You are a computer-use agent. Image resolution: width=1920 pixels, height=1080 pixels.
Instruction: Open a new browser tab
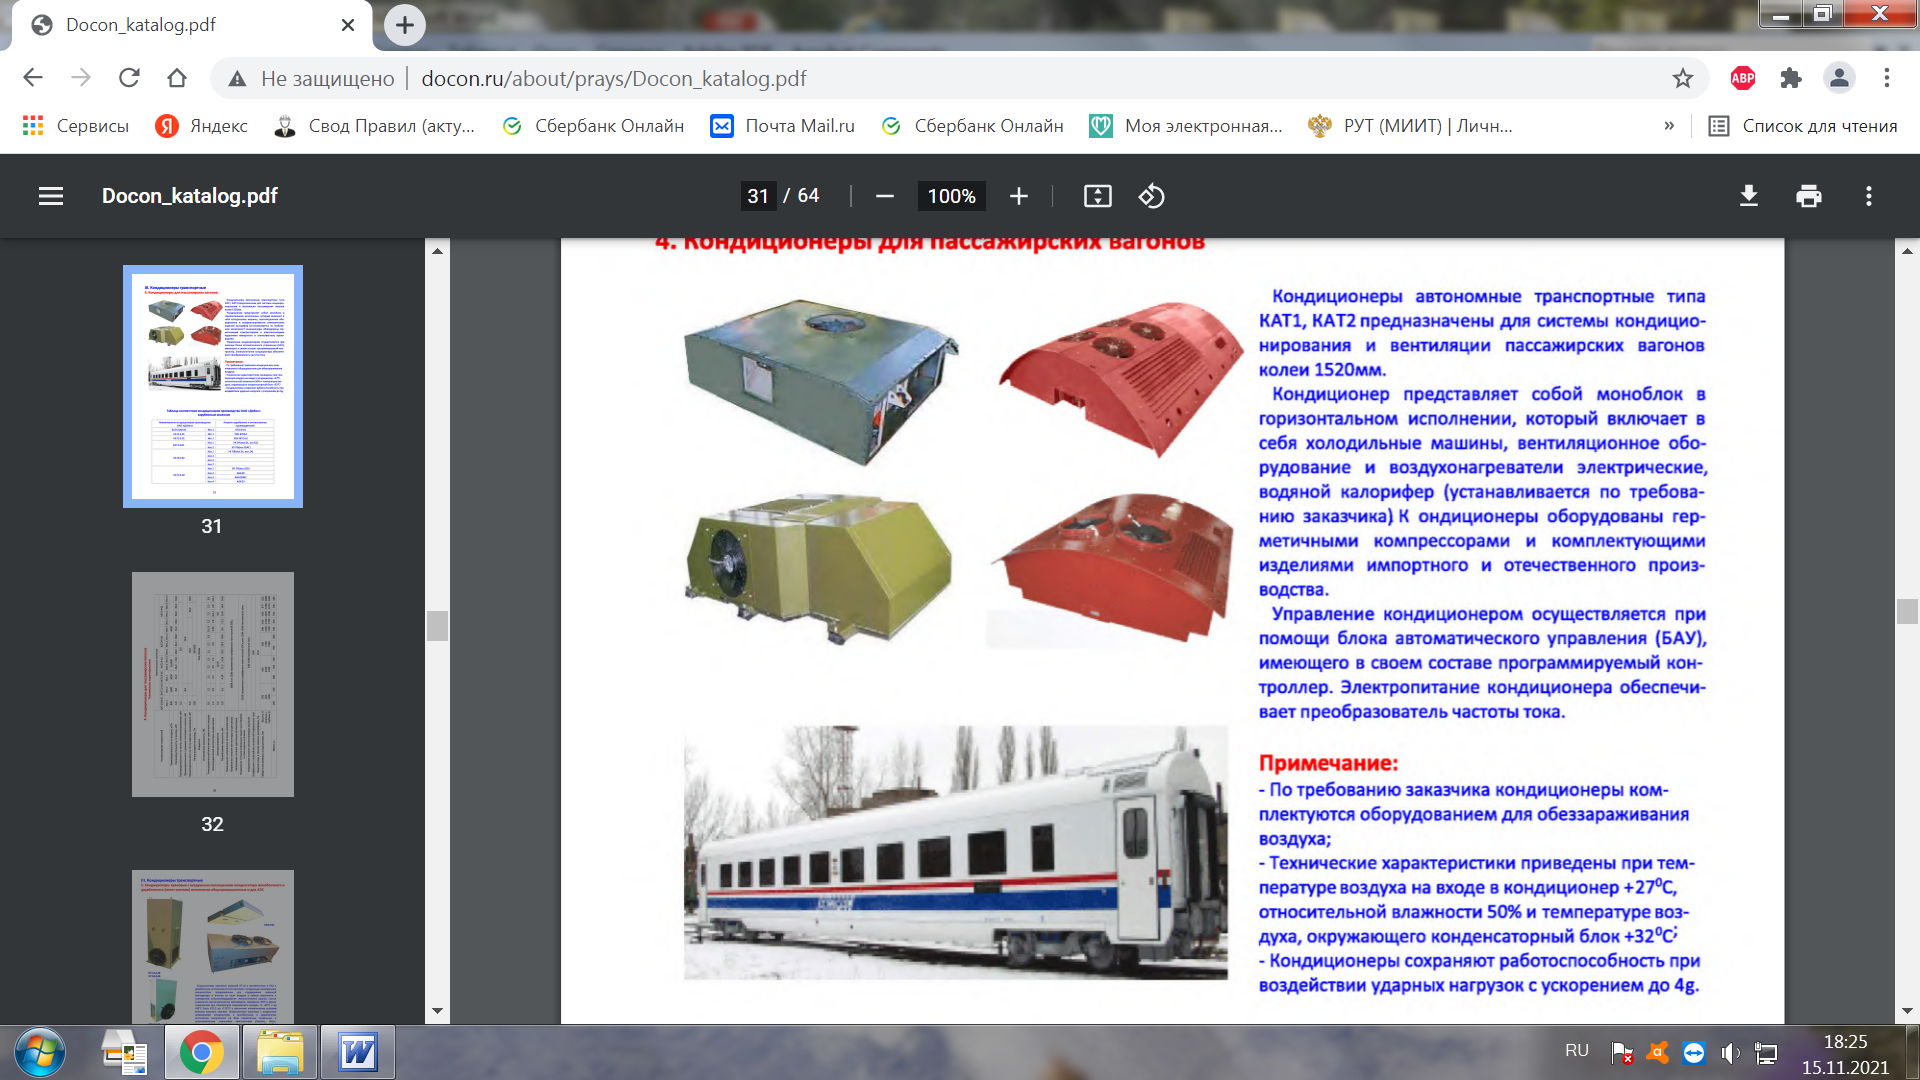[404, 25]
